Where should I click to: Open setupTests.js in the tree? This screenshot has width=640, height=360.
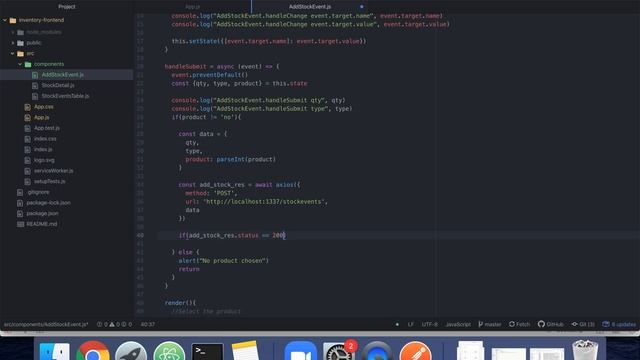tap(49, 181)
